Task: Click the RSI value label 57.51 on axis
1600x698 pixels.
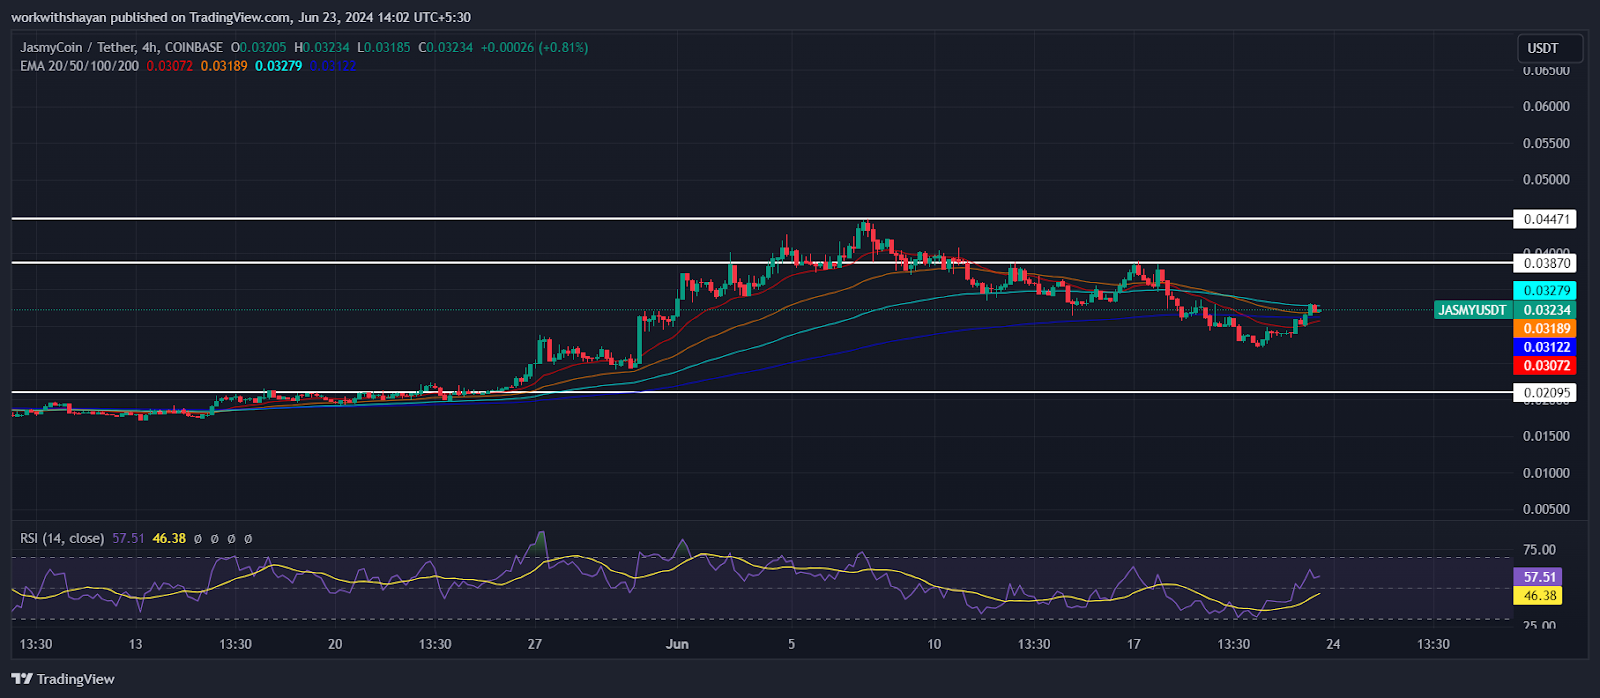Action: [x=1539, y=577]
